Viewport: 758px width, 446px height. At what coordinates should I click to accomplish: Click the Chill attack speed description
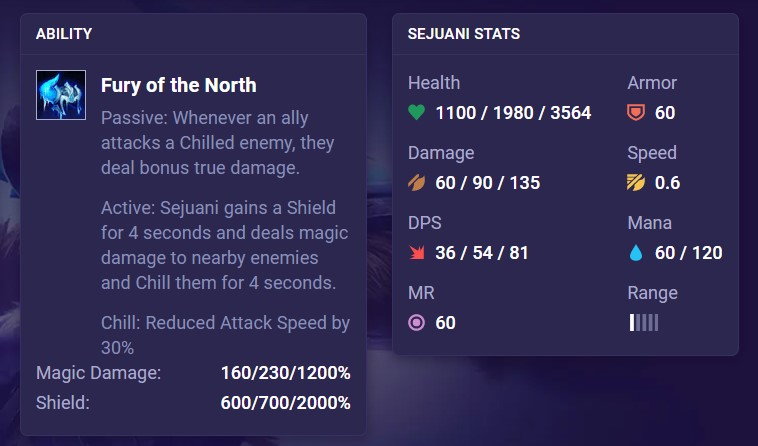pos(225,335)
